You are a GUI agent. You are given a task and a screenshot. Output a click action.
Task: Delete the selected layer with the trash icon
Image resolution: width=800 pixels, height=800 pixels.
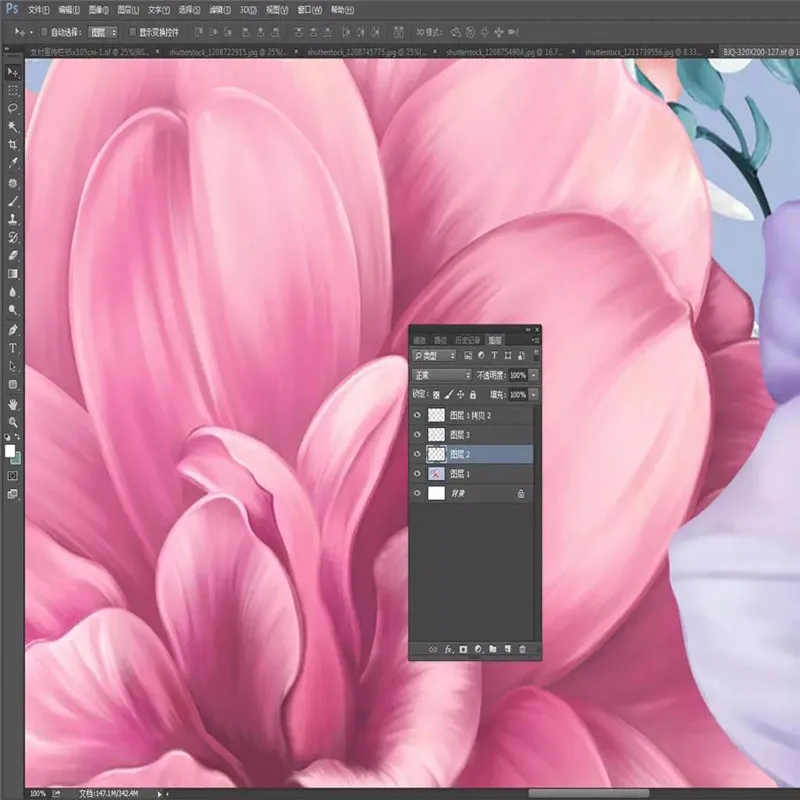coord(522,649)
